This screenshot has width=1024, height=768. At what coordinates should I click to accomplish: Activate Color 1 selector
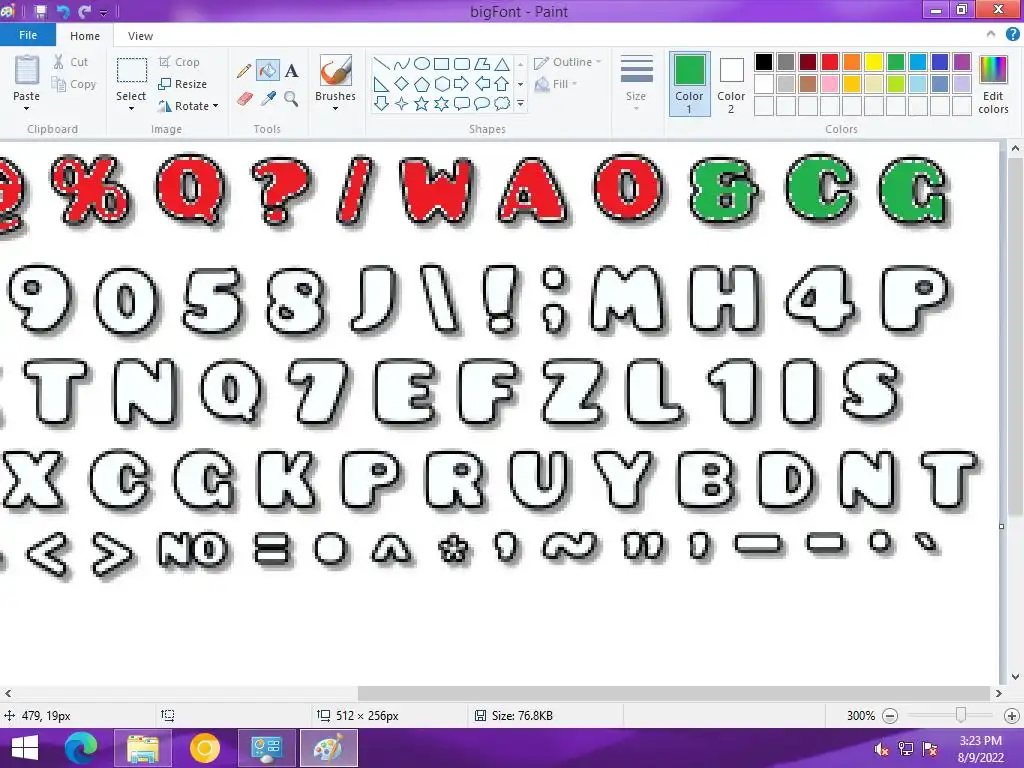point(689,84)
